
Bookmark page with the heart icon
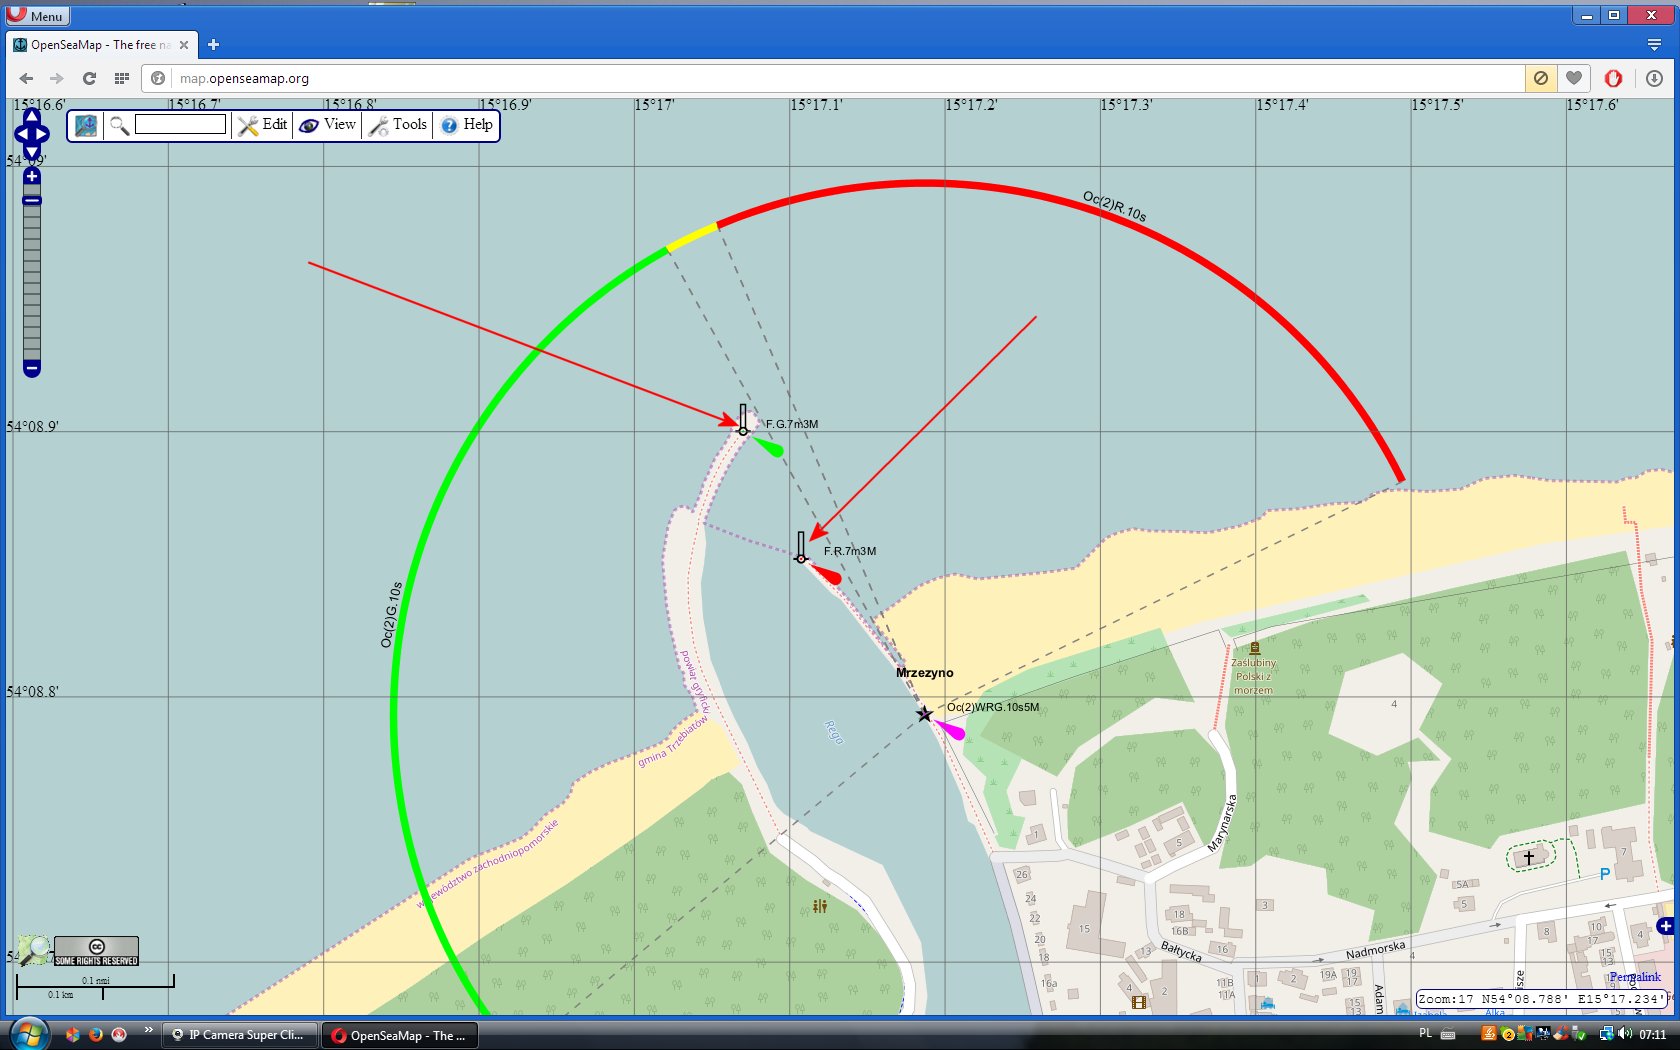pos(1574,78)
